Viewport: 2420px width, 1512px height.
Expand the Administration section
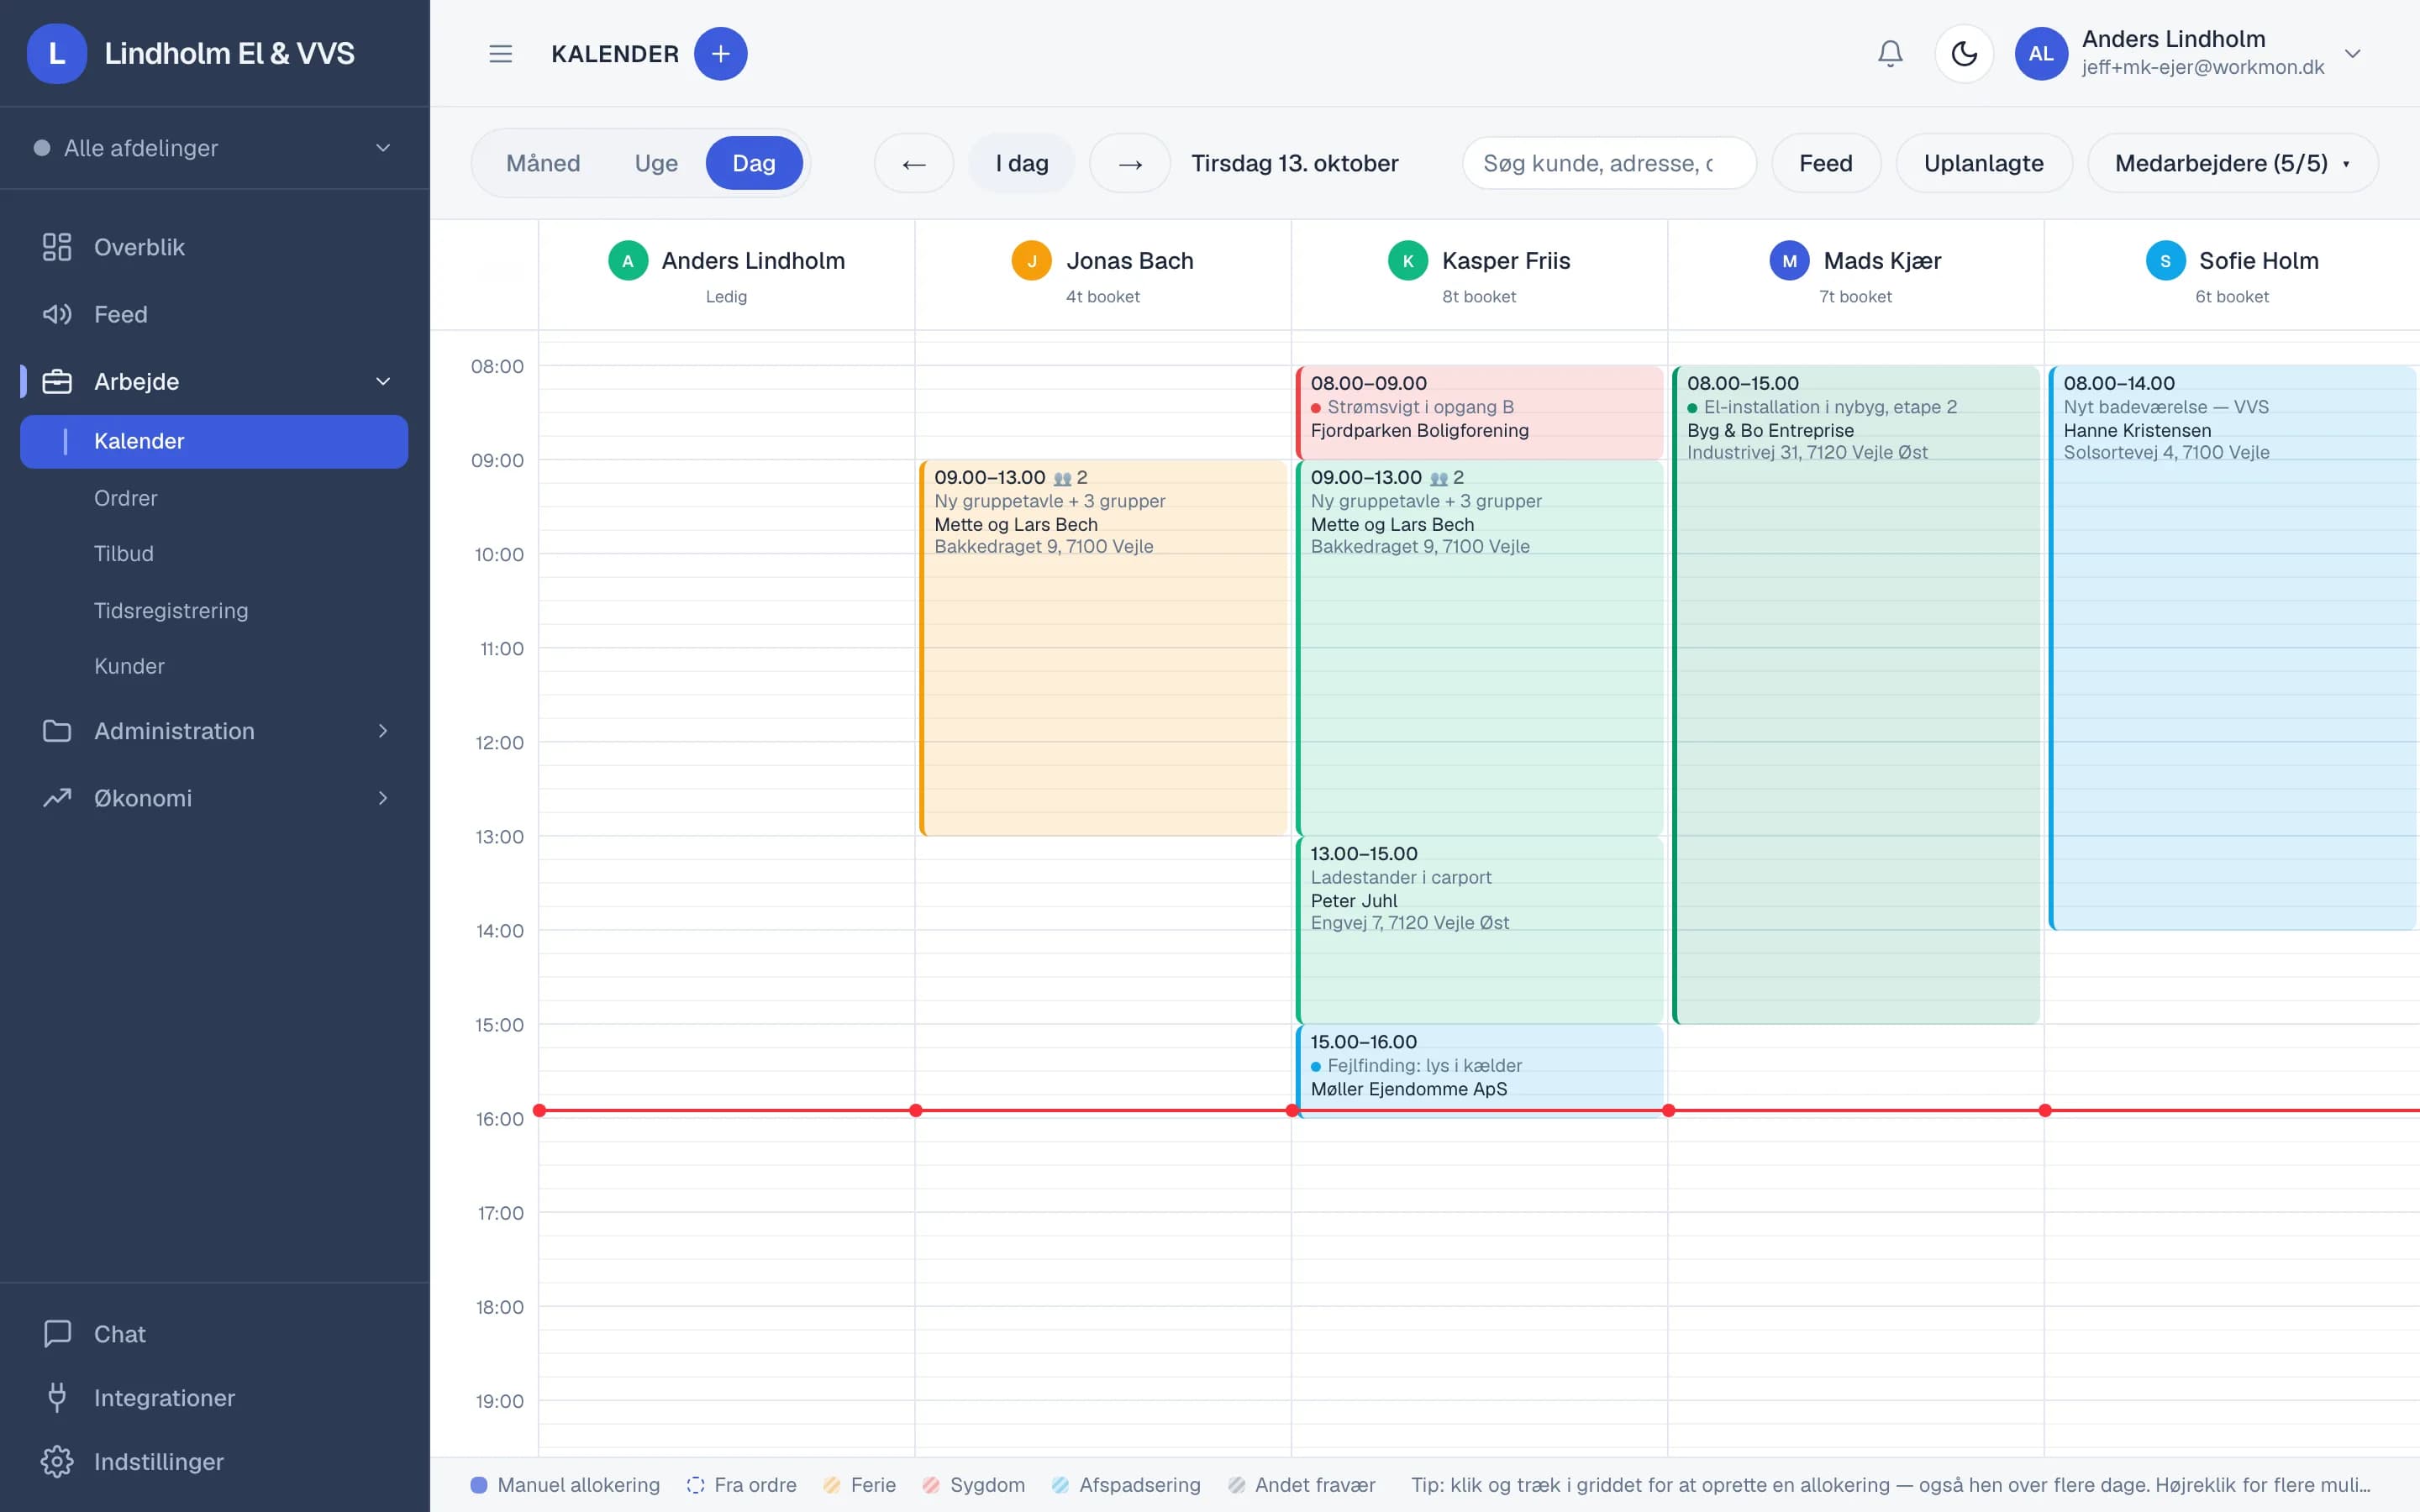214,731
